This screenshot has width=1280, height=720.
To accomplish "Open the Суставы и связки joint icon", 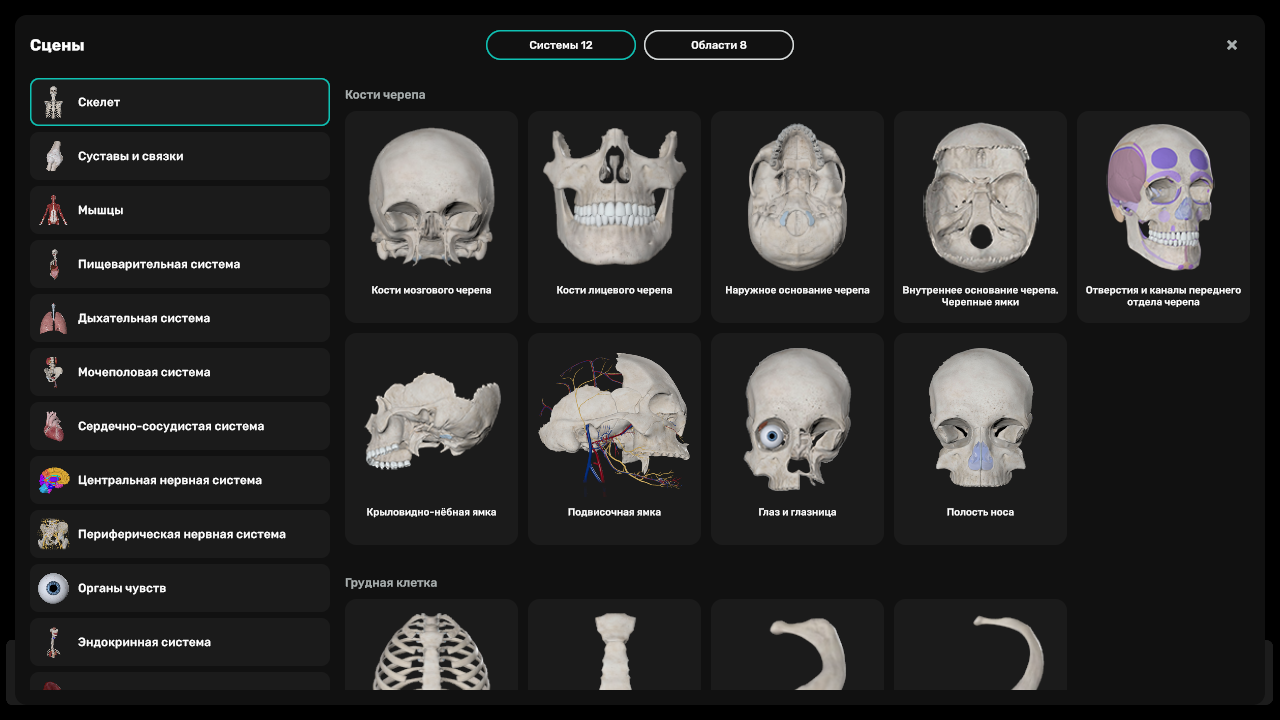I will (53, 156).
